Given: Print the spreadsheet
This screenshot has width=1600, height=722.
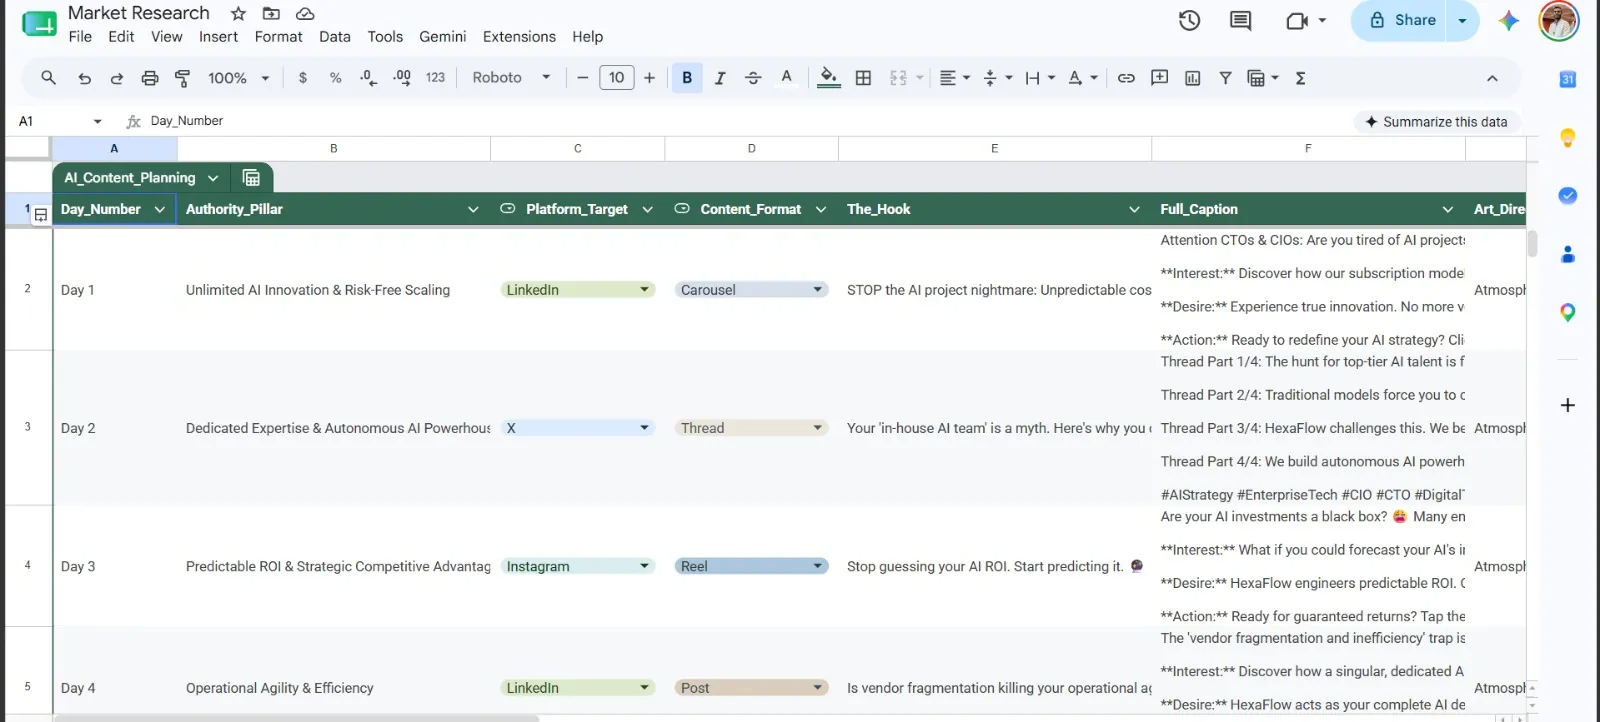Looking at the screenshot, I should [x=150, y=78].
